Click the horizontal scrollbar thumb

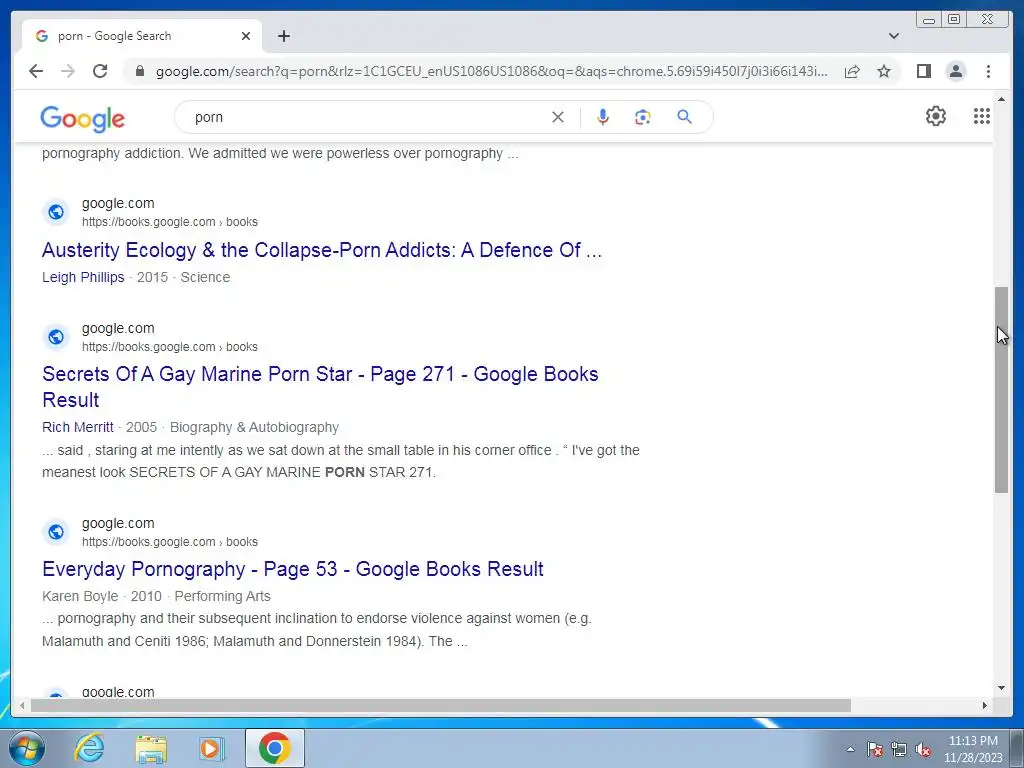441,705
